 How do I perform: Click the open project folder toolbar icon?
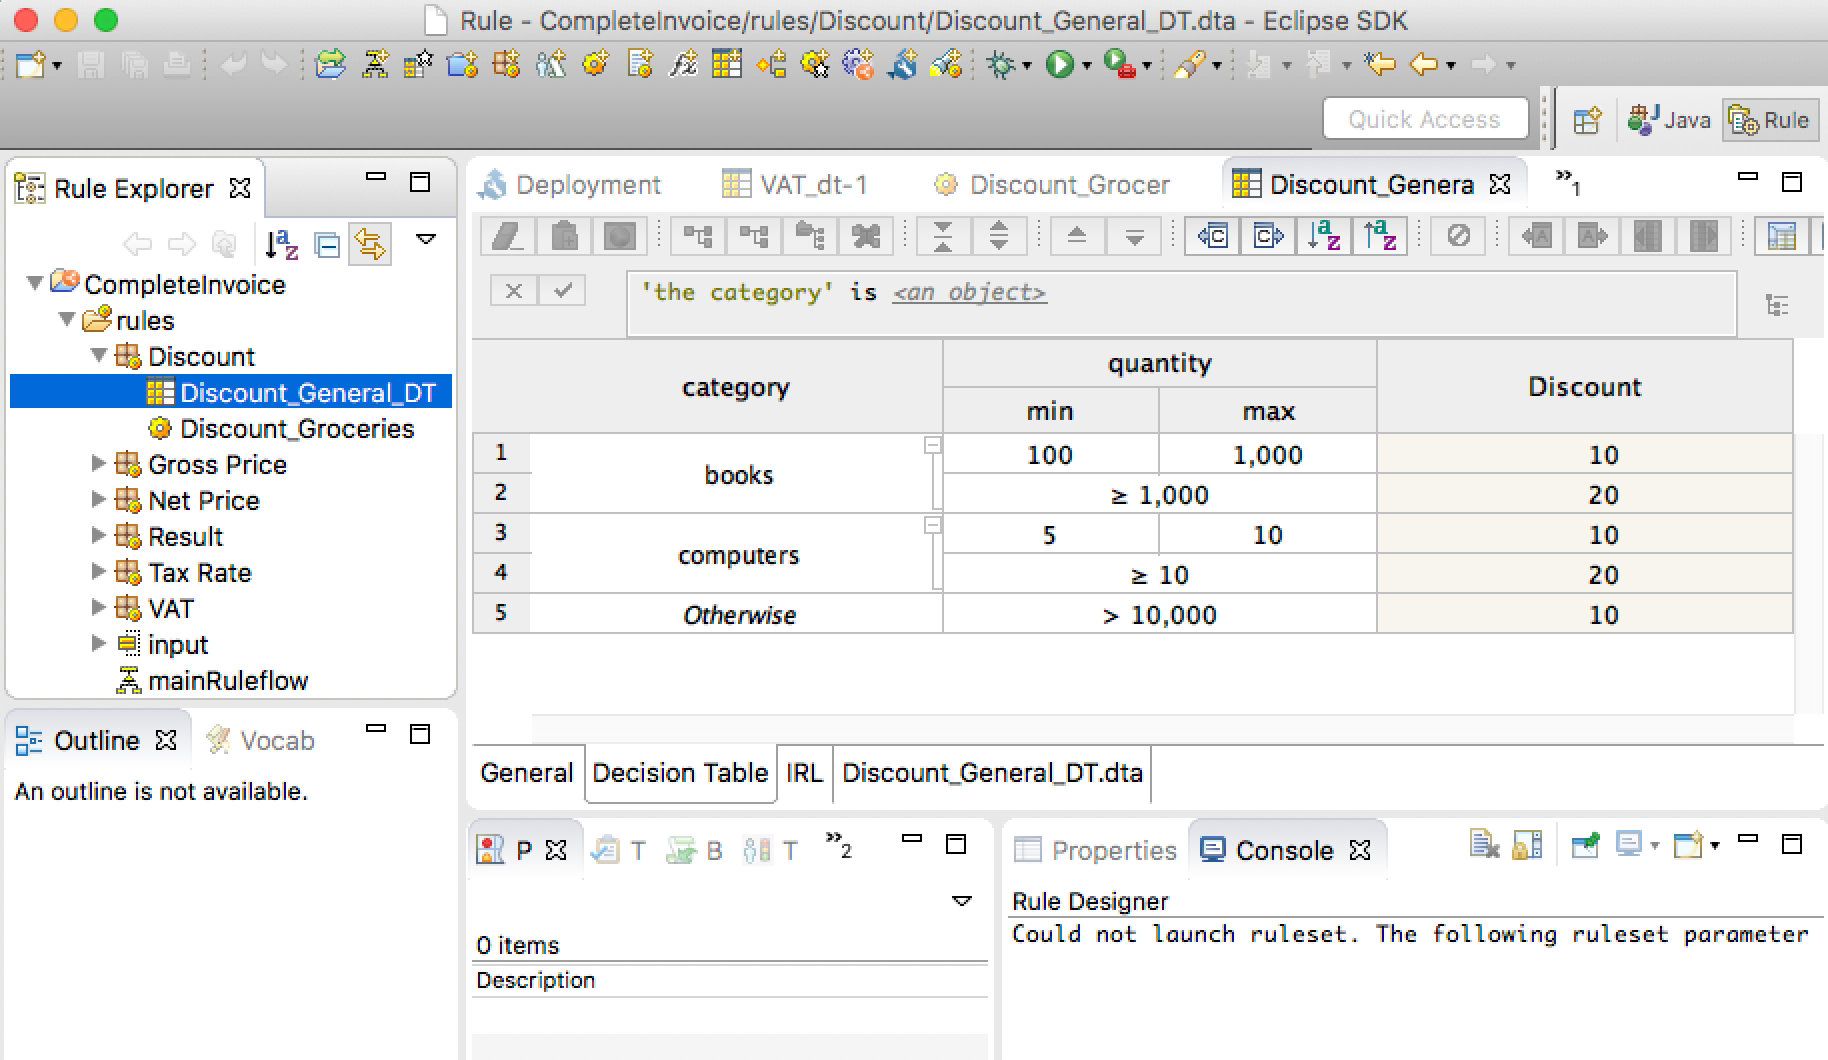pos(330,65)
